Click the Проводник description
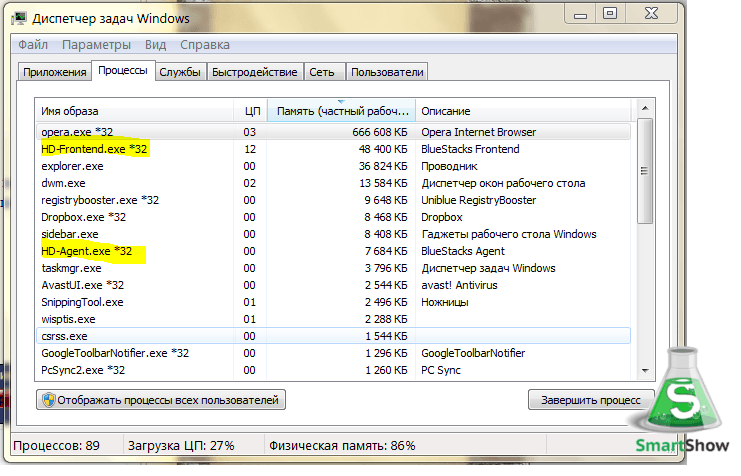This screenshot has height=476, width=741. point(449,166)
